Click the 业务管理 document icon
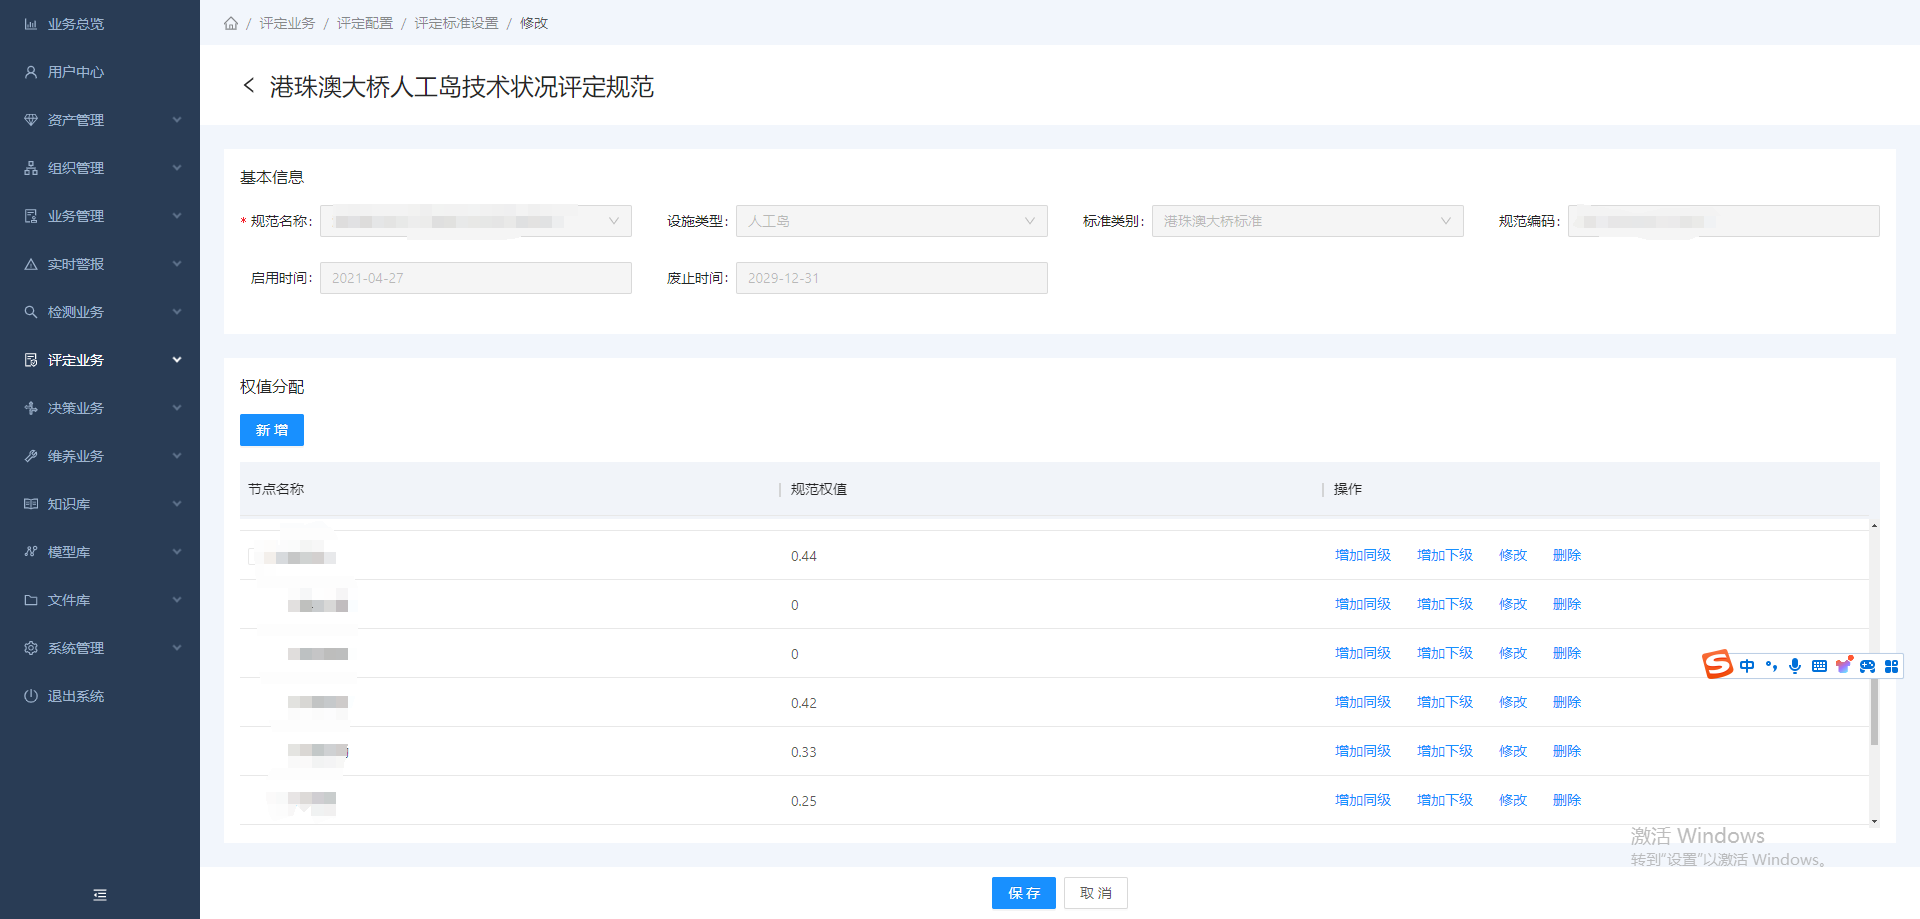Image resolution: width=1920 pixels, height=919 pixels. (x=31, y=216)
